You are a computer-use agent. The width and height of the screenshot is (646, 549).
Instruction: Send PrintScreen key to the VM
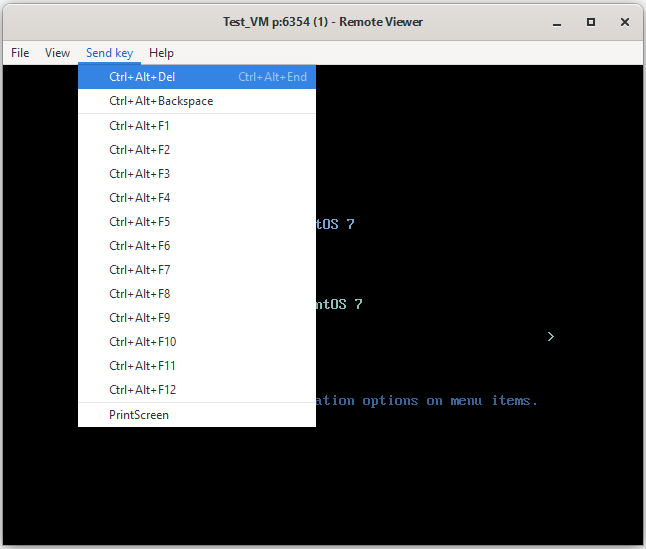tap(197, 415)
